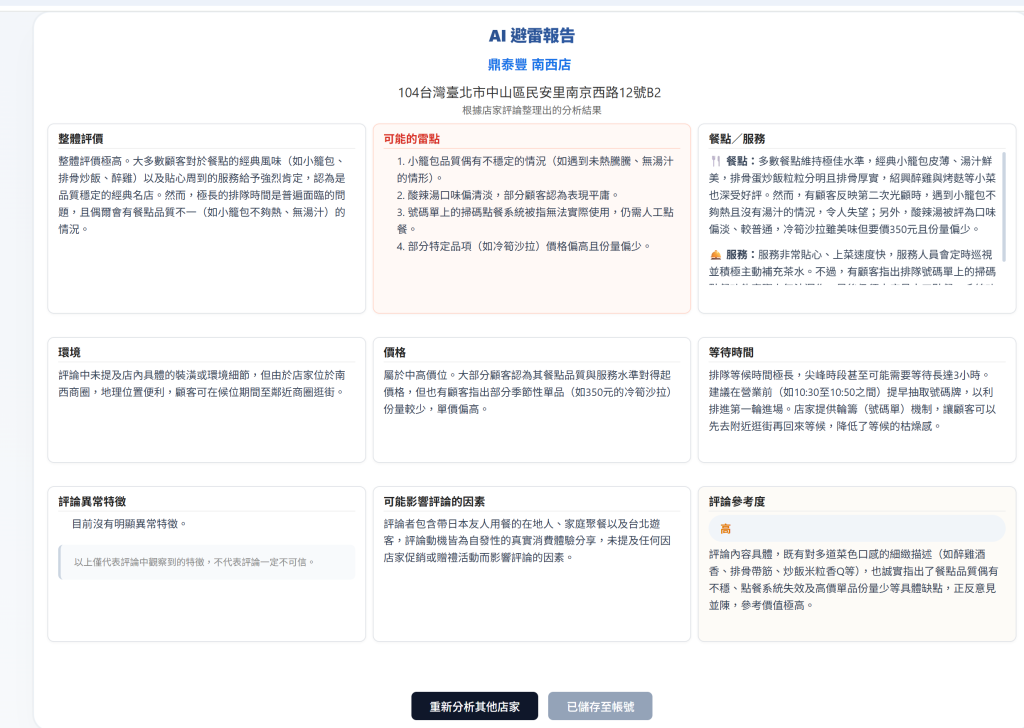Click the 評論參考度 card heading
Screen dimensions: 1024x728
(737, 501)
